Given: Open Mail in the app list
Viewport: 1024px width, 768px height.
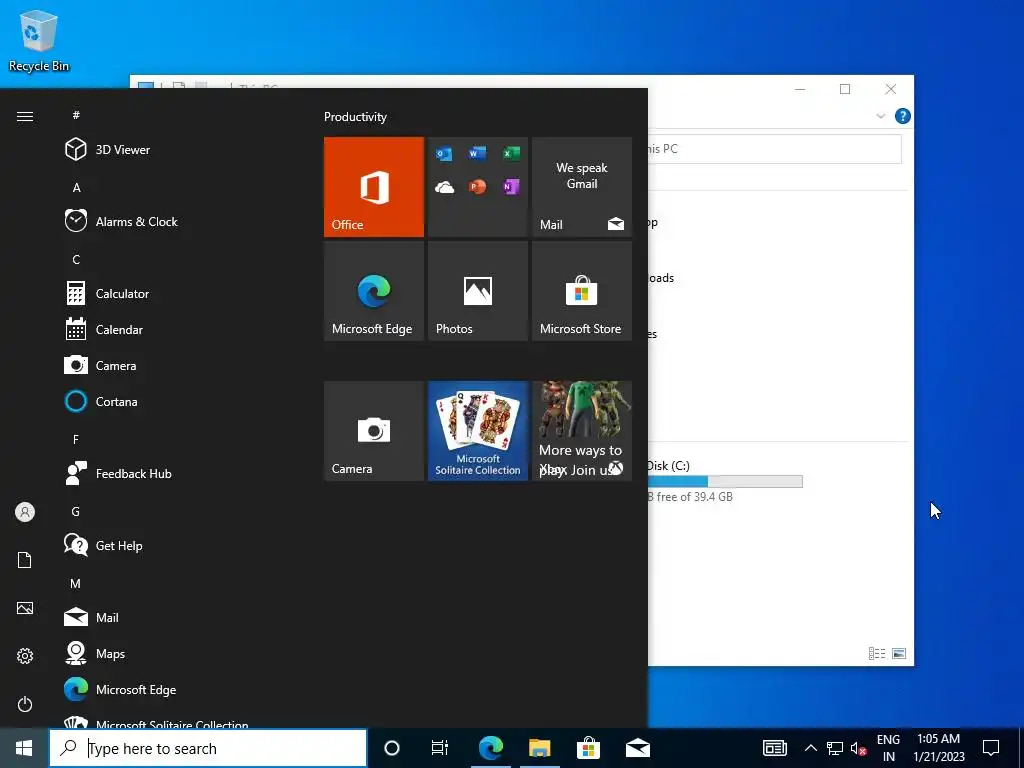Looking at the screenshot, I should coord(91,617).
